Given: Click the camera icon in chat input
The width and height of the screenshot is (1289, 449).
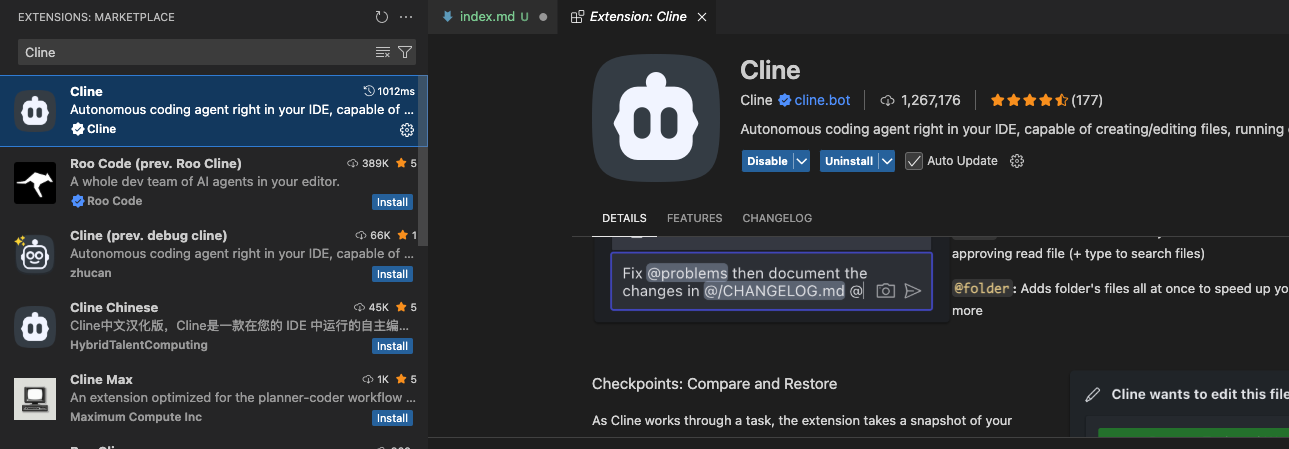Looking at the screenshot, I should 885,291.
